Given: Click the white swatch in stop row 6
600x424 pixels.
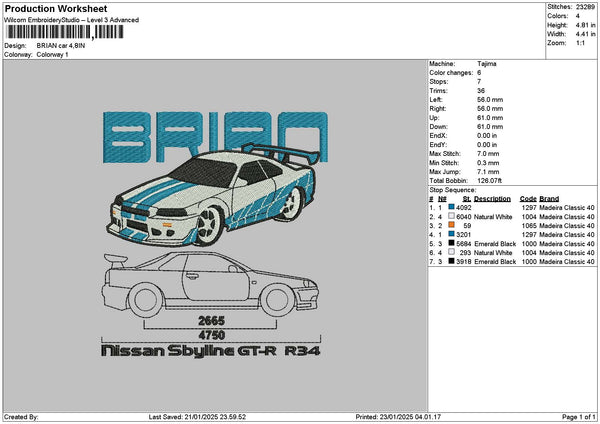Looking at the screenshot, I should [x=452, y=252].
